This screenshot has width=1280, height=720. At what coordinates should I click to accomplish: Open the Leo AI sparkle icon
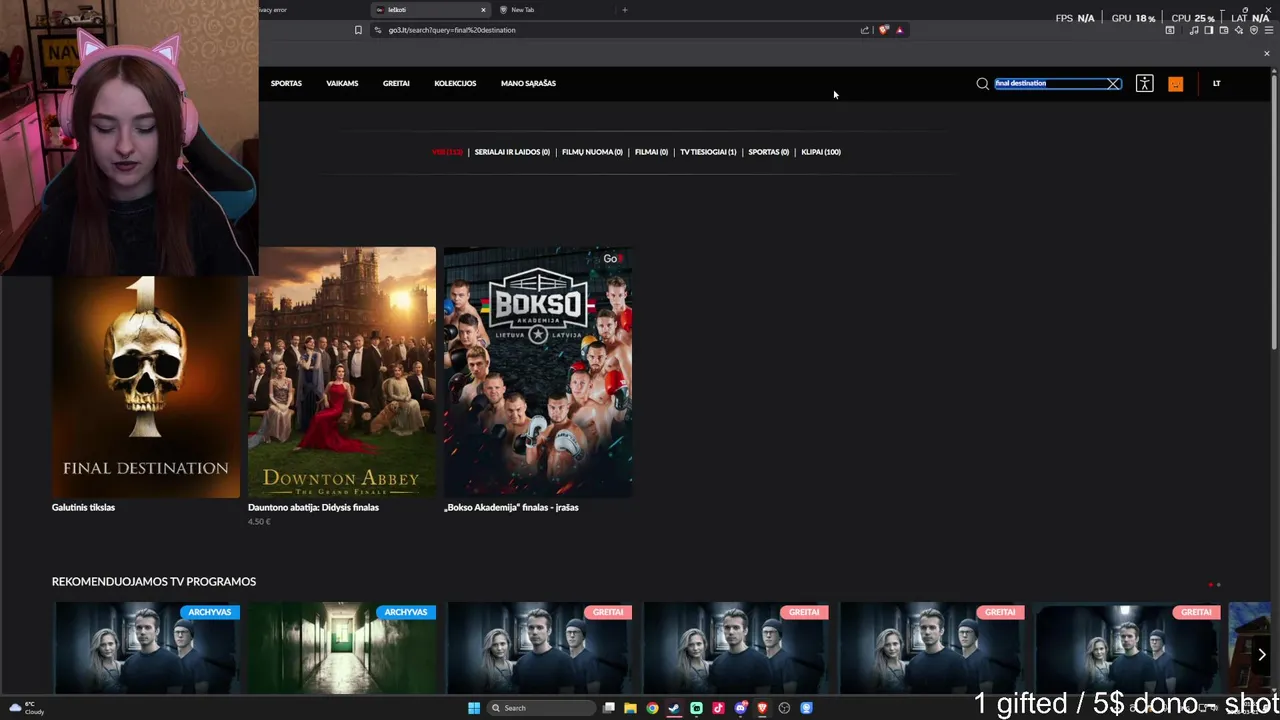click(x=1238, y=30)
